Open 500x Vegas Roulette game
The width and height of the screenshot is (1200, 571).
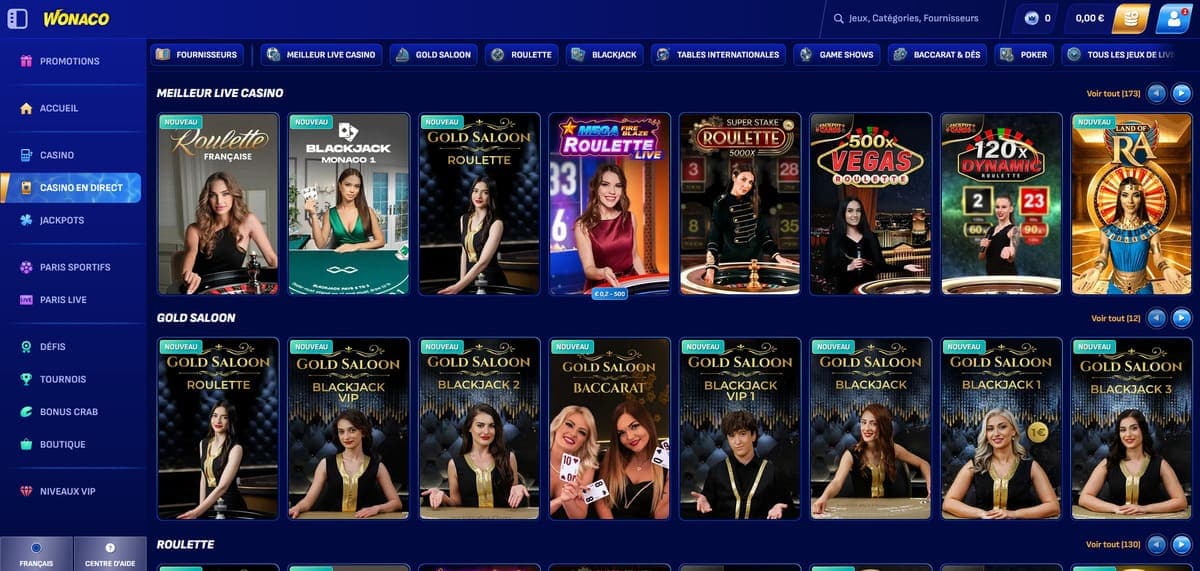point(870,204)
